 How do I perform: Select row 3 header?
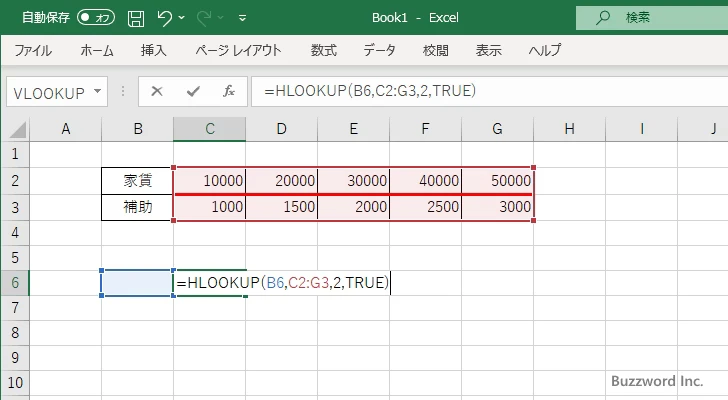click(x=15, y=207)
